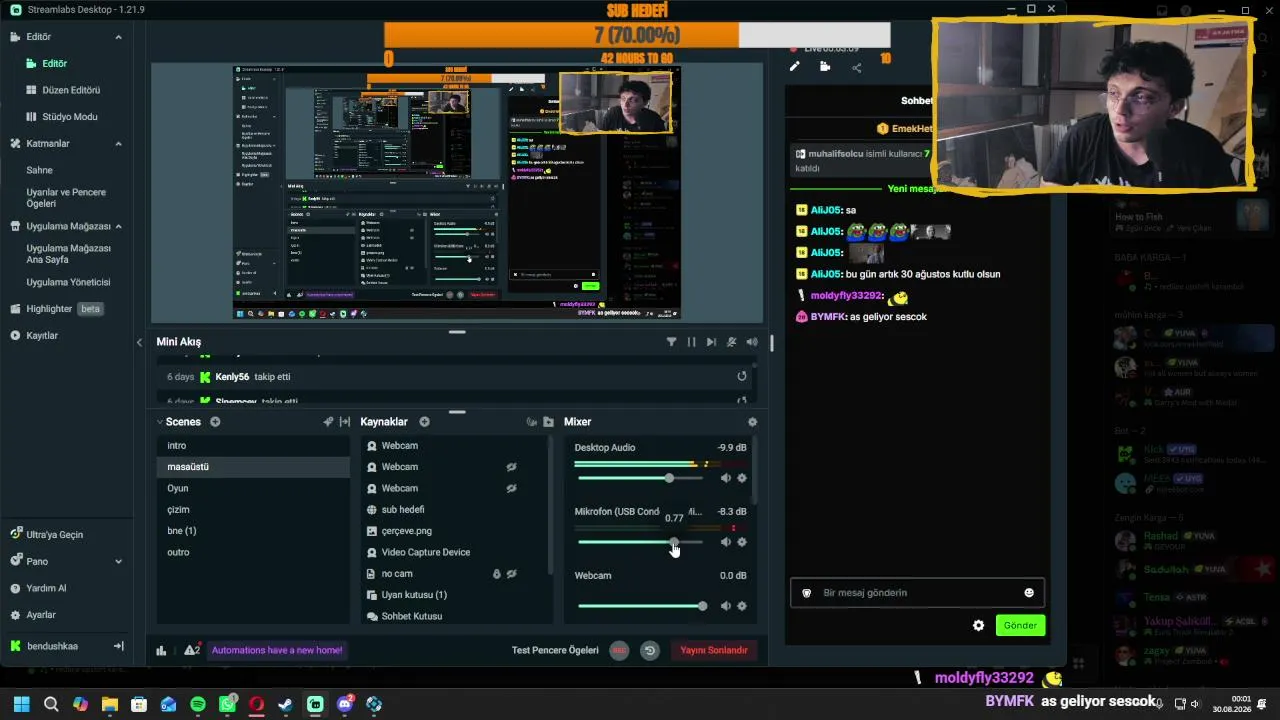Collapse the Uygulama Mağazası section
Screen dimensions: 1280x720
[118, 227]
